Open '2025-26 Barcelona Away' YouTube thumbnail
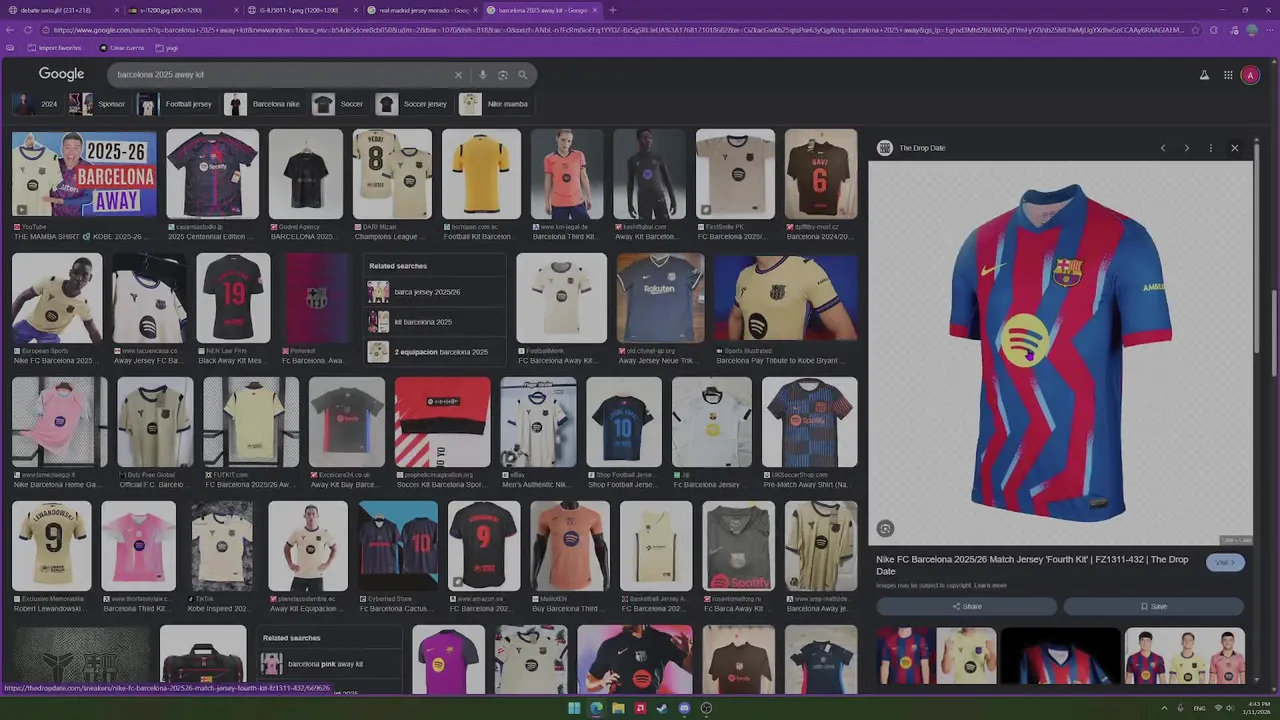The image size is (1280, 720). pyautogui.click(x=84, y=173)
